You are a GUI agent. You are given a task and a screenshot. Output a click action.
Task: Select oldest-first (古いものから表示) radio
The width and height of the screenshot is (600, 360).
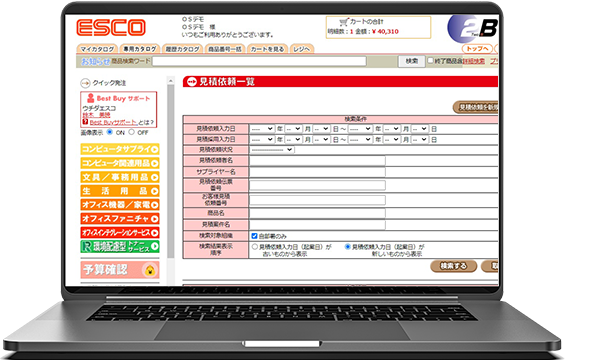pyautogui.click(x=255, y=247)
